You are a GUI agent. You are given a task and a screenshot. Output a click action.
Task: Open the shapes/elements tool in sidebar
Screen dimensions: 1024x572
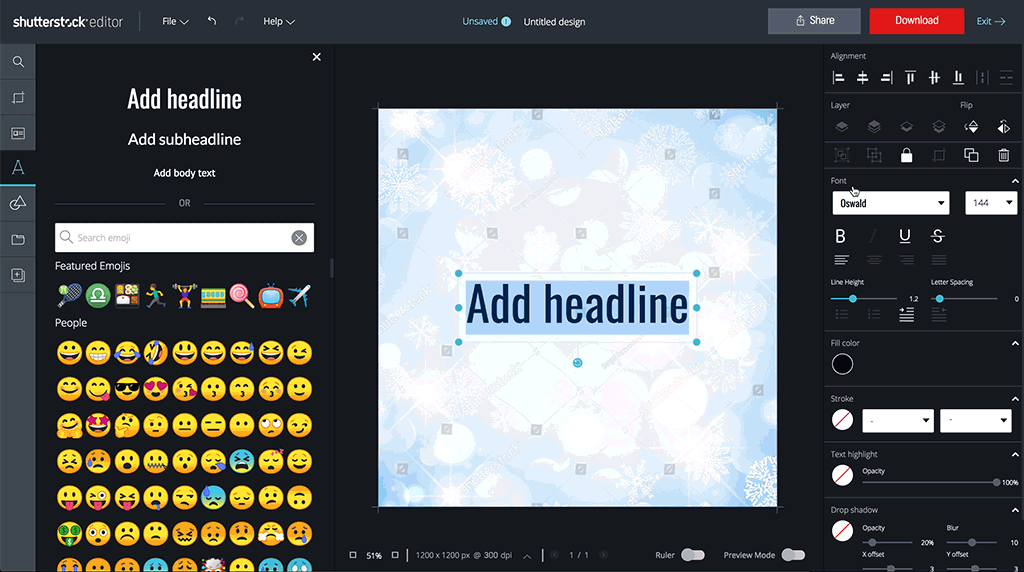point(18,203)
